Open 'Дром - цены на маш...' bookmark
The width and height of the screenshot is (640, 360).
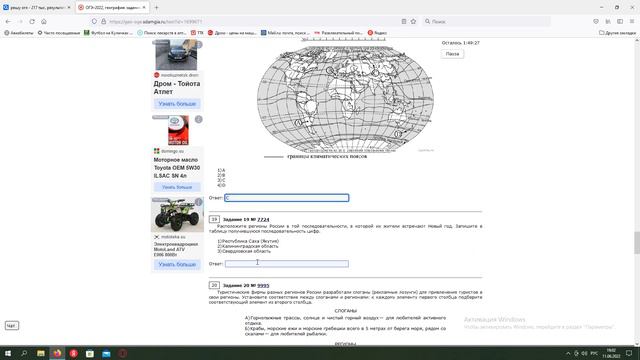(232, 33)
